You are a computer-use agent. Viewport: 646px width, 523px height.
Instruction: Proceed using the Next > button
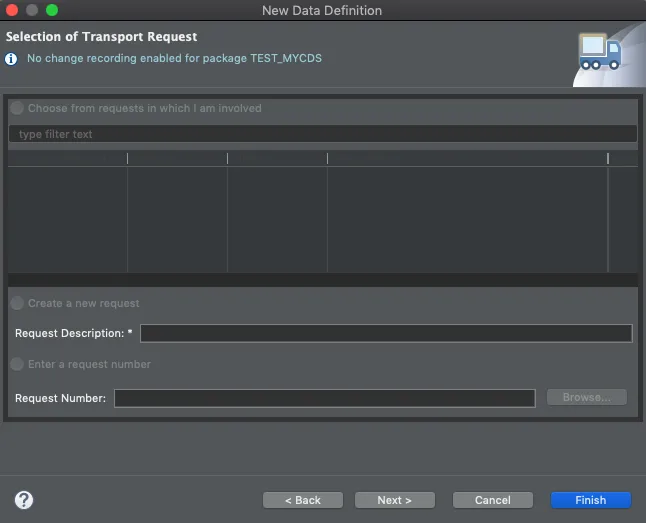click(393, 500)
